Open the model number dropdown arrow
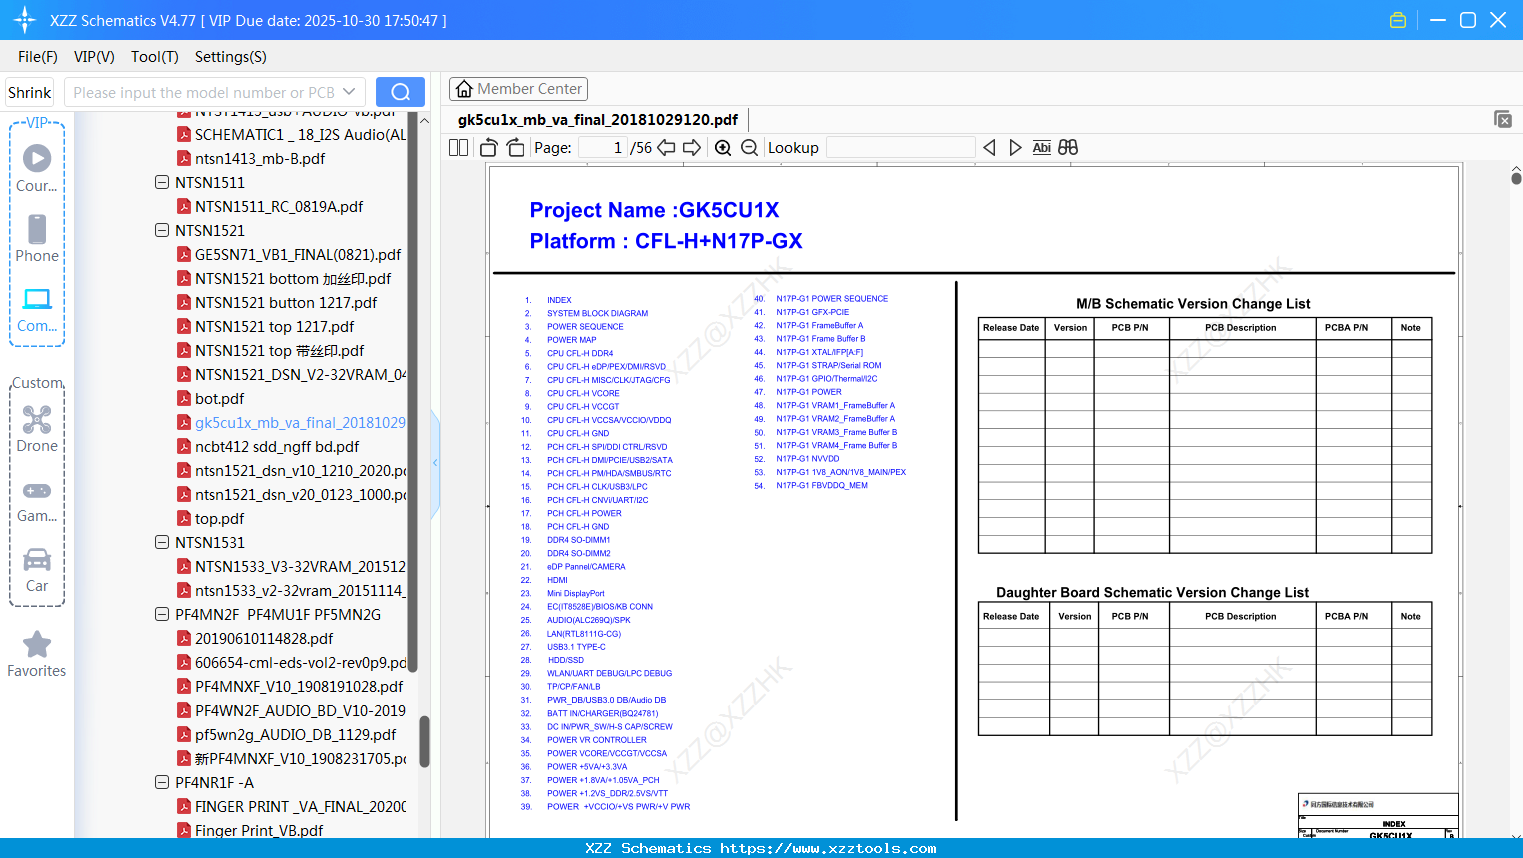1523x858 pixels. (349, 92)
